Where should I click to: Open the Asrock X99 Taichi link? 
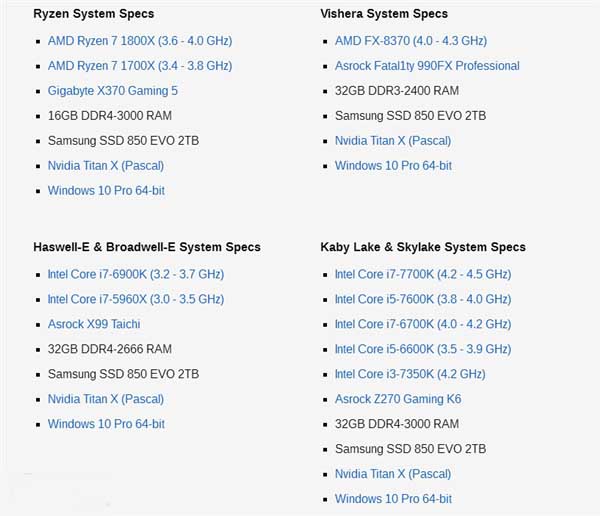[94, 324]
